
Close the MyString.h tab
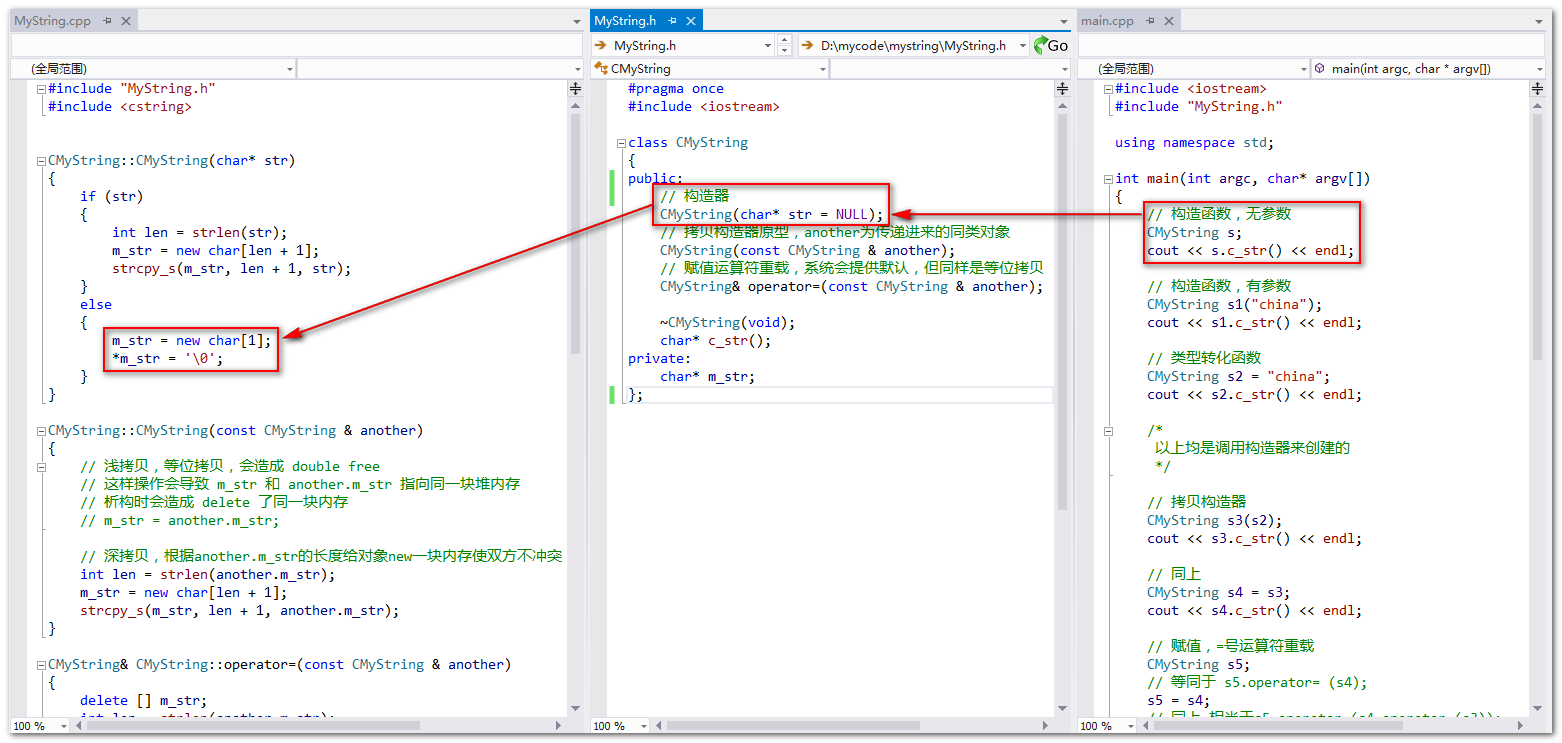click(691, 20)
